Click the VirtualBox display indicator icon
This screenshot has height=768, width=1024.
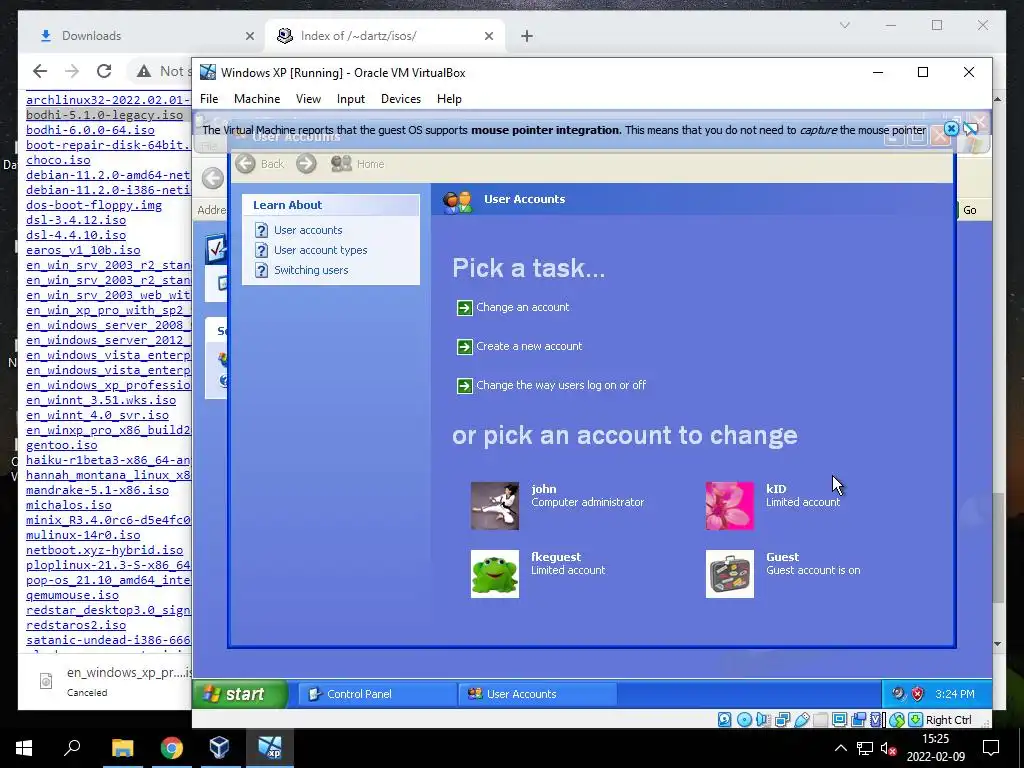pos(840,720)
